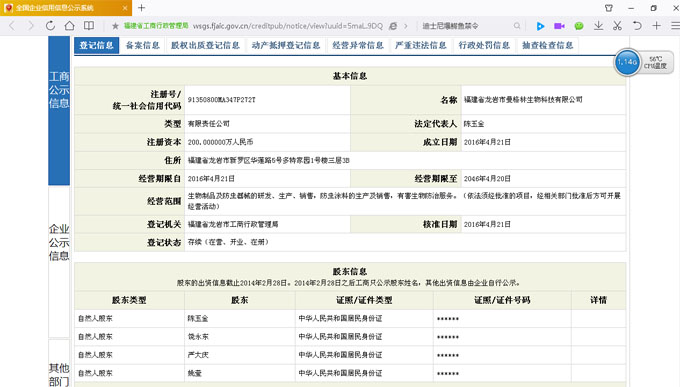Expand the chevron next to address bar
Image resolution: width=680 pixels, height=387 pixels.
pyautogui.click(x=406, y=26)
